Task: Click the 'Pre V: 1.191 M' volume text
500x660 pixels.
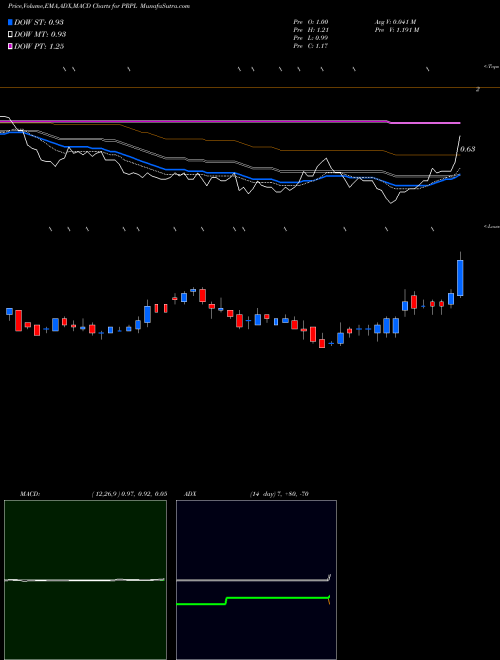Action: pyautogui.click(x=397, y=30)
